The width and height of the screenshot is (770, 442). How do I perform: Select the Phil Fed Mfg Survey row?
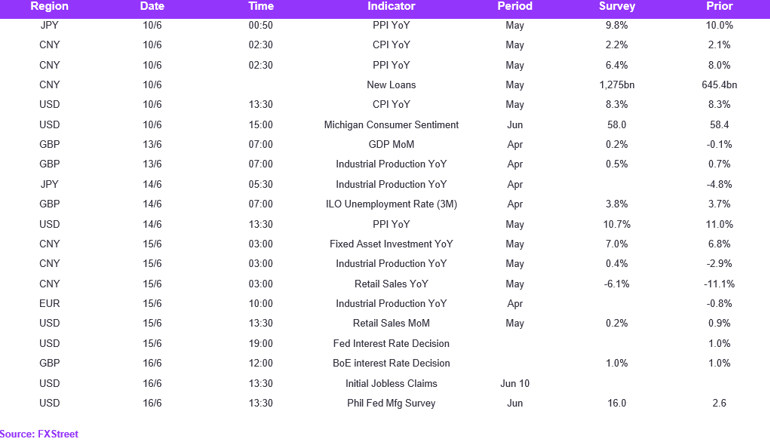tap(385, 403)
